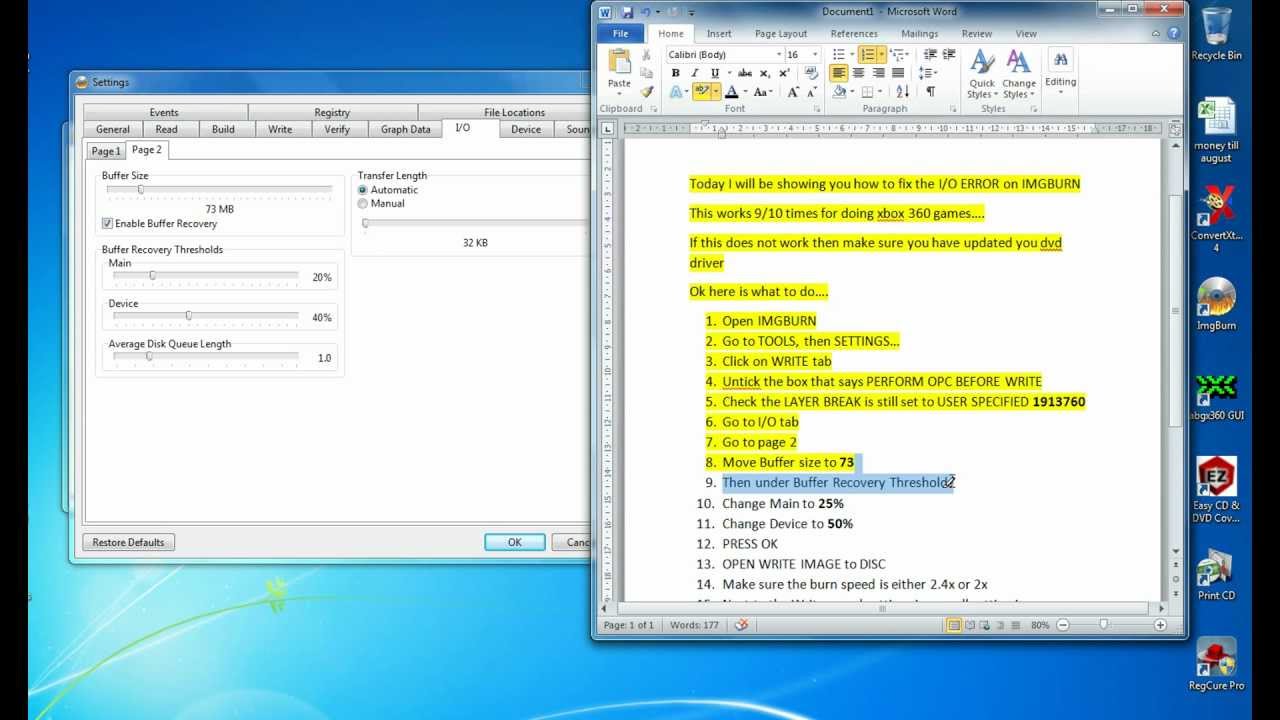Select Manual transfer length option
The image size is (1280, 720).
pos(363,203)
